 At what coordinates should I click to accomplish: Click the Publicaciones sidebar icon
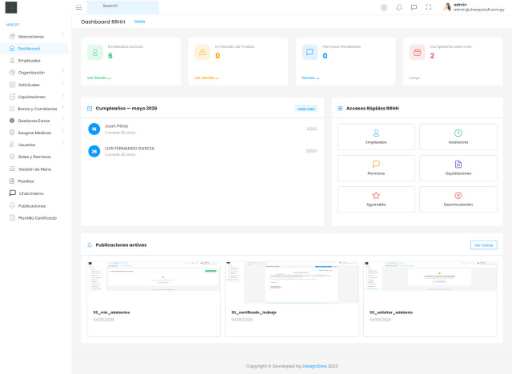pyautogui.click(x=12, y=206)
